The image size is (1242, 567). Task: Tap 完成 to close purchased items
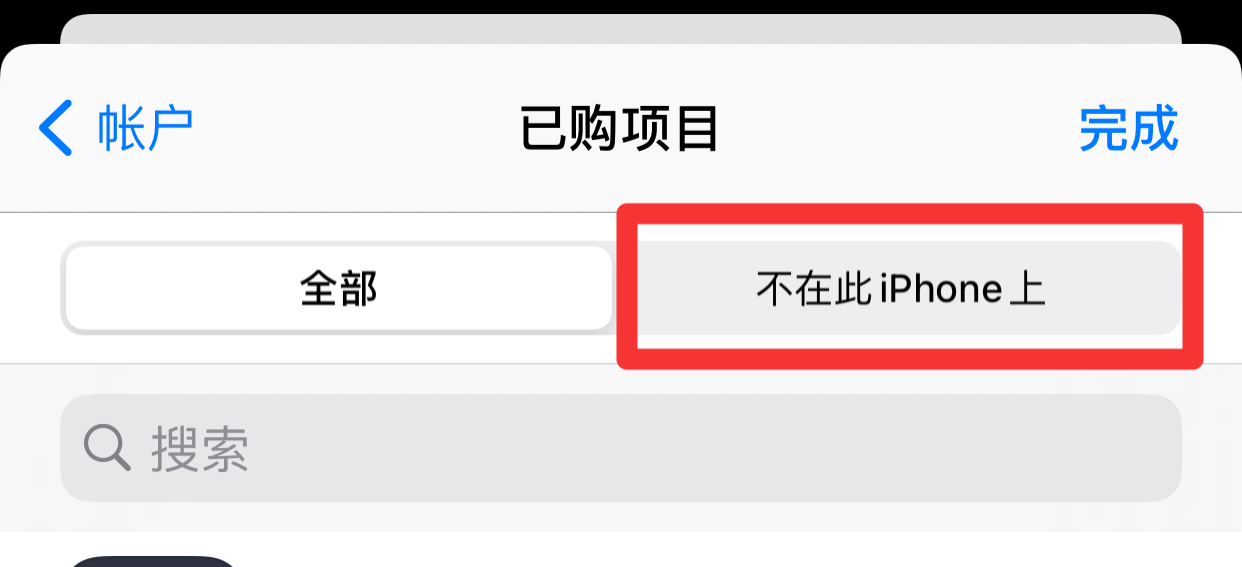(1129, 128)
